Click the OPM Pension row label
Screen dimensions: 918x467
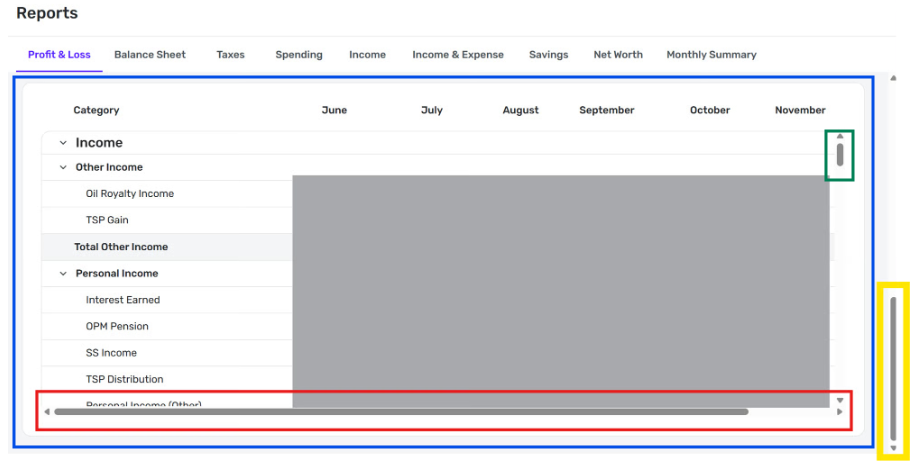click(x=117, y=326)
